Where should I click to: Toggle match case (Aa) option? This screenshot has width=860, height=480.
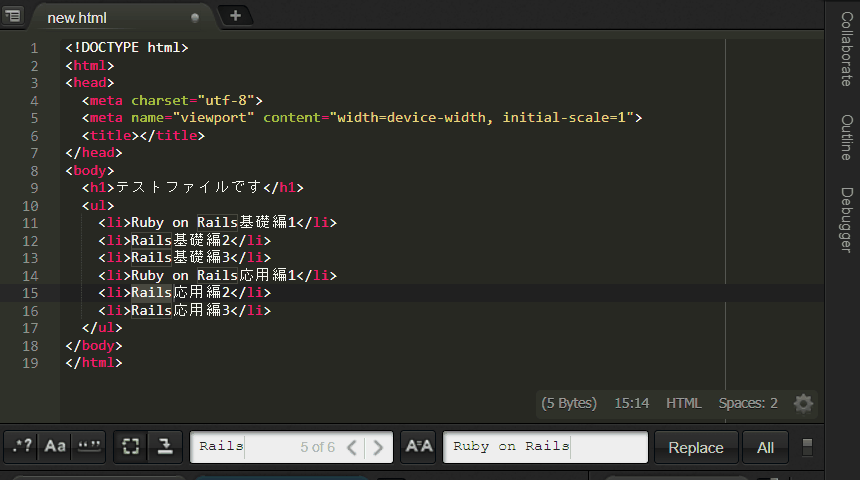[x=55, y=447]
